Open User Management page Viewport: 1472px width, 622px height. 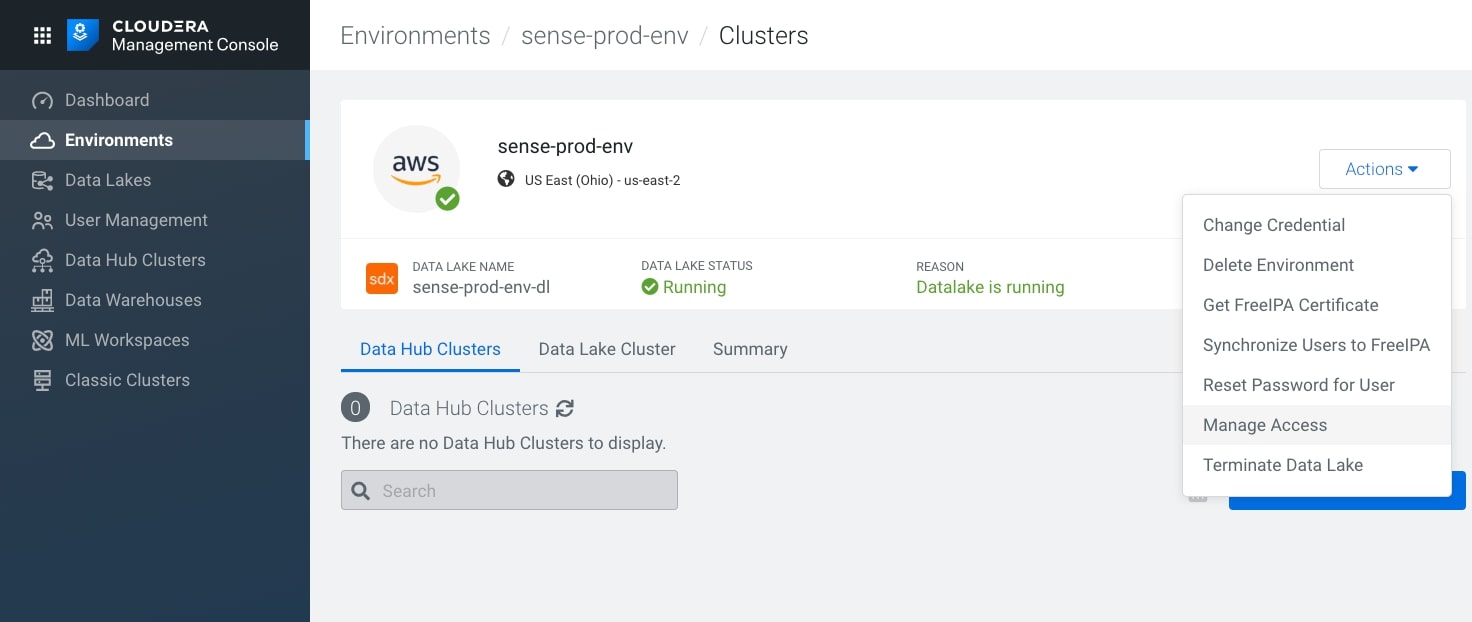[155, 220]
